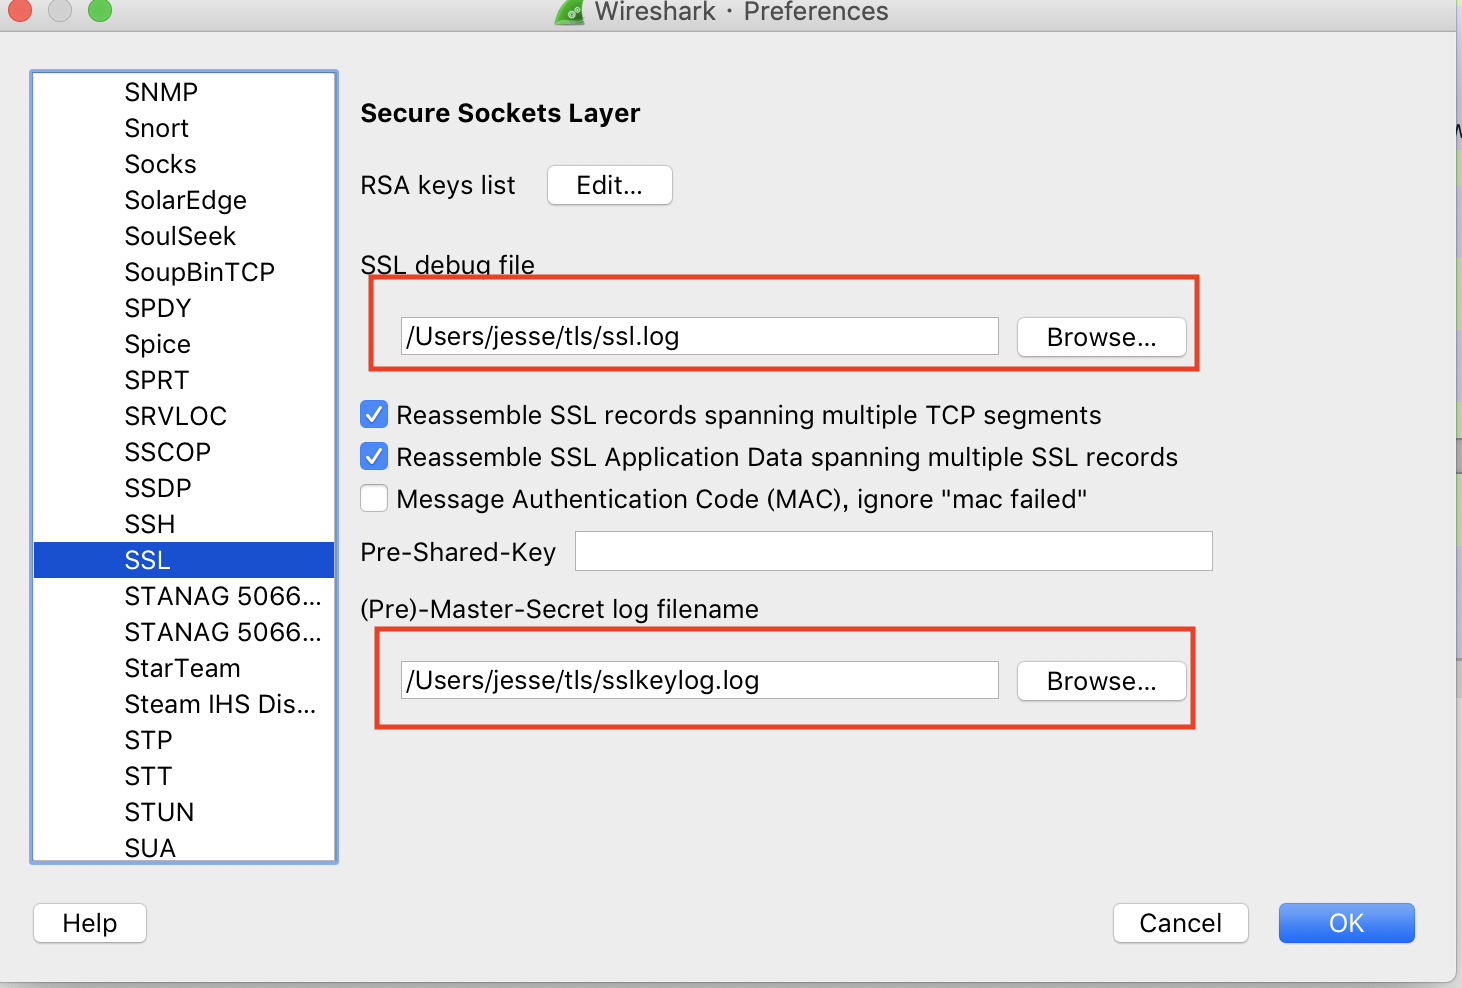Select STUN protocol entry
The height and width of the screenshot is (988, 1462).
coord(184,812)
